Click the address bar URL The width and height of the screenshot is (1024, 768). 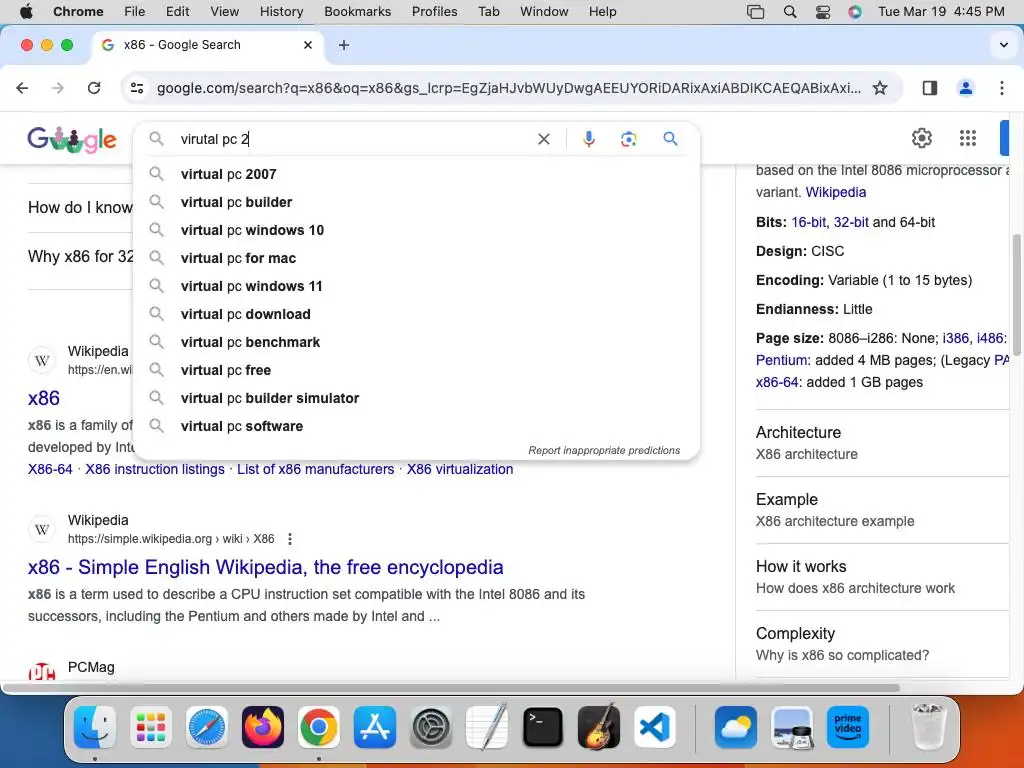[509, 88]
